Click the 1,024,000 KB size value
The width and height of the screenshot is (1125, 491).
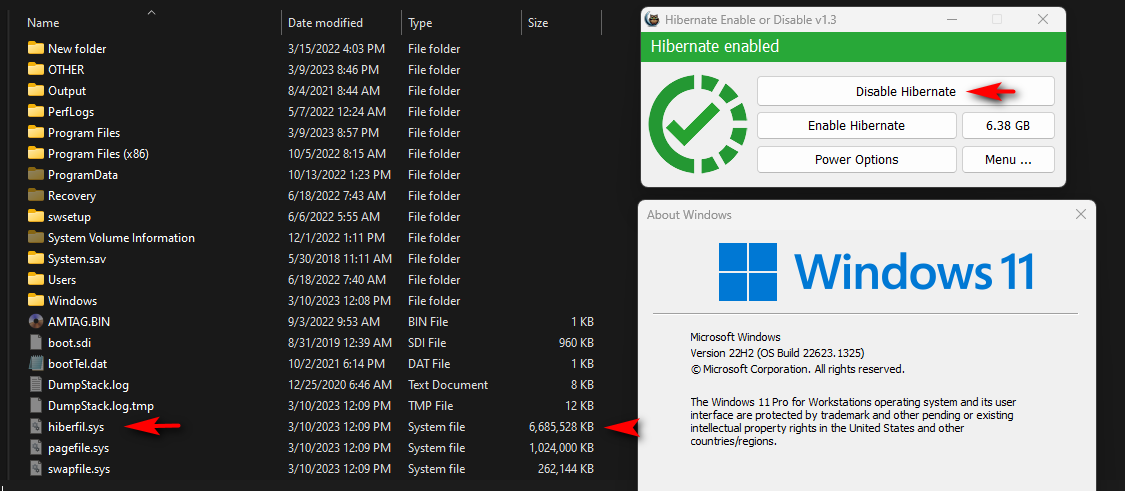(561, 447)
